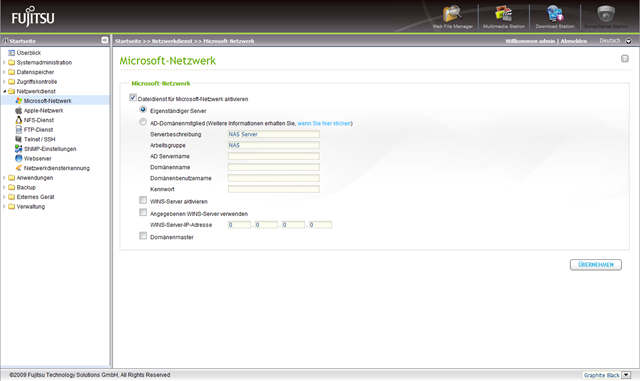Click the Anwendungen folder icon
640x381 pixels.
(x=11, y=178)
